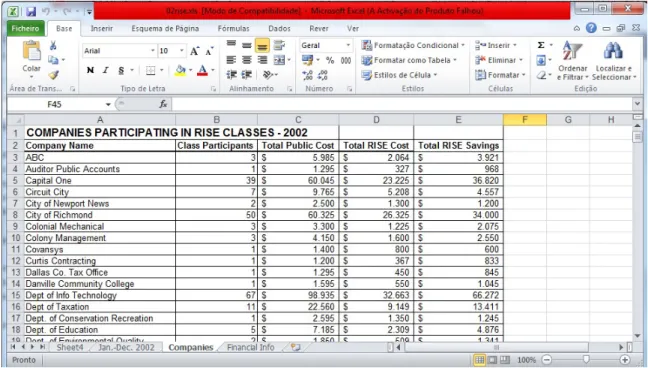
Task: Click the Decrease decimal places icon
Action: click(x=322, y=75)
